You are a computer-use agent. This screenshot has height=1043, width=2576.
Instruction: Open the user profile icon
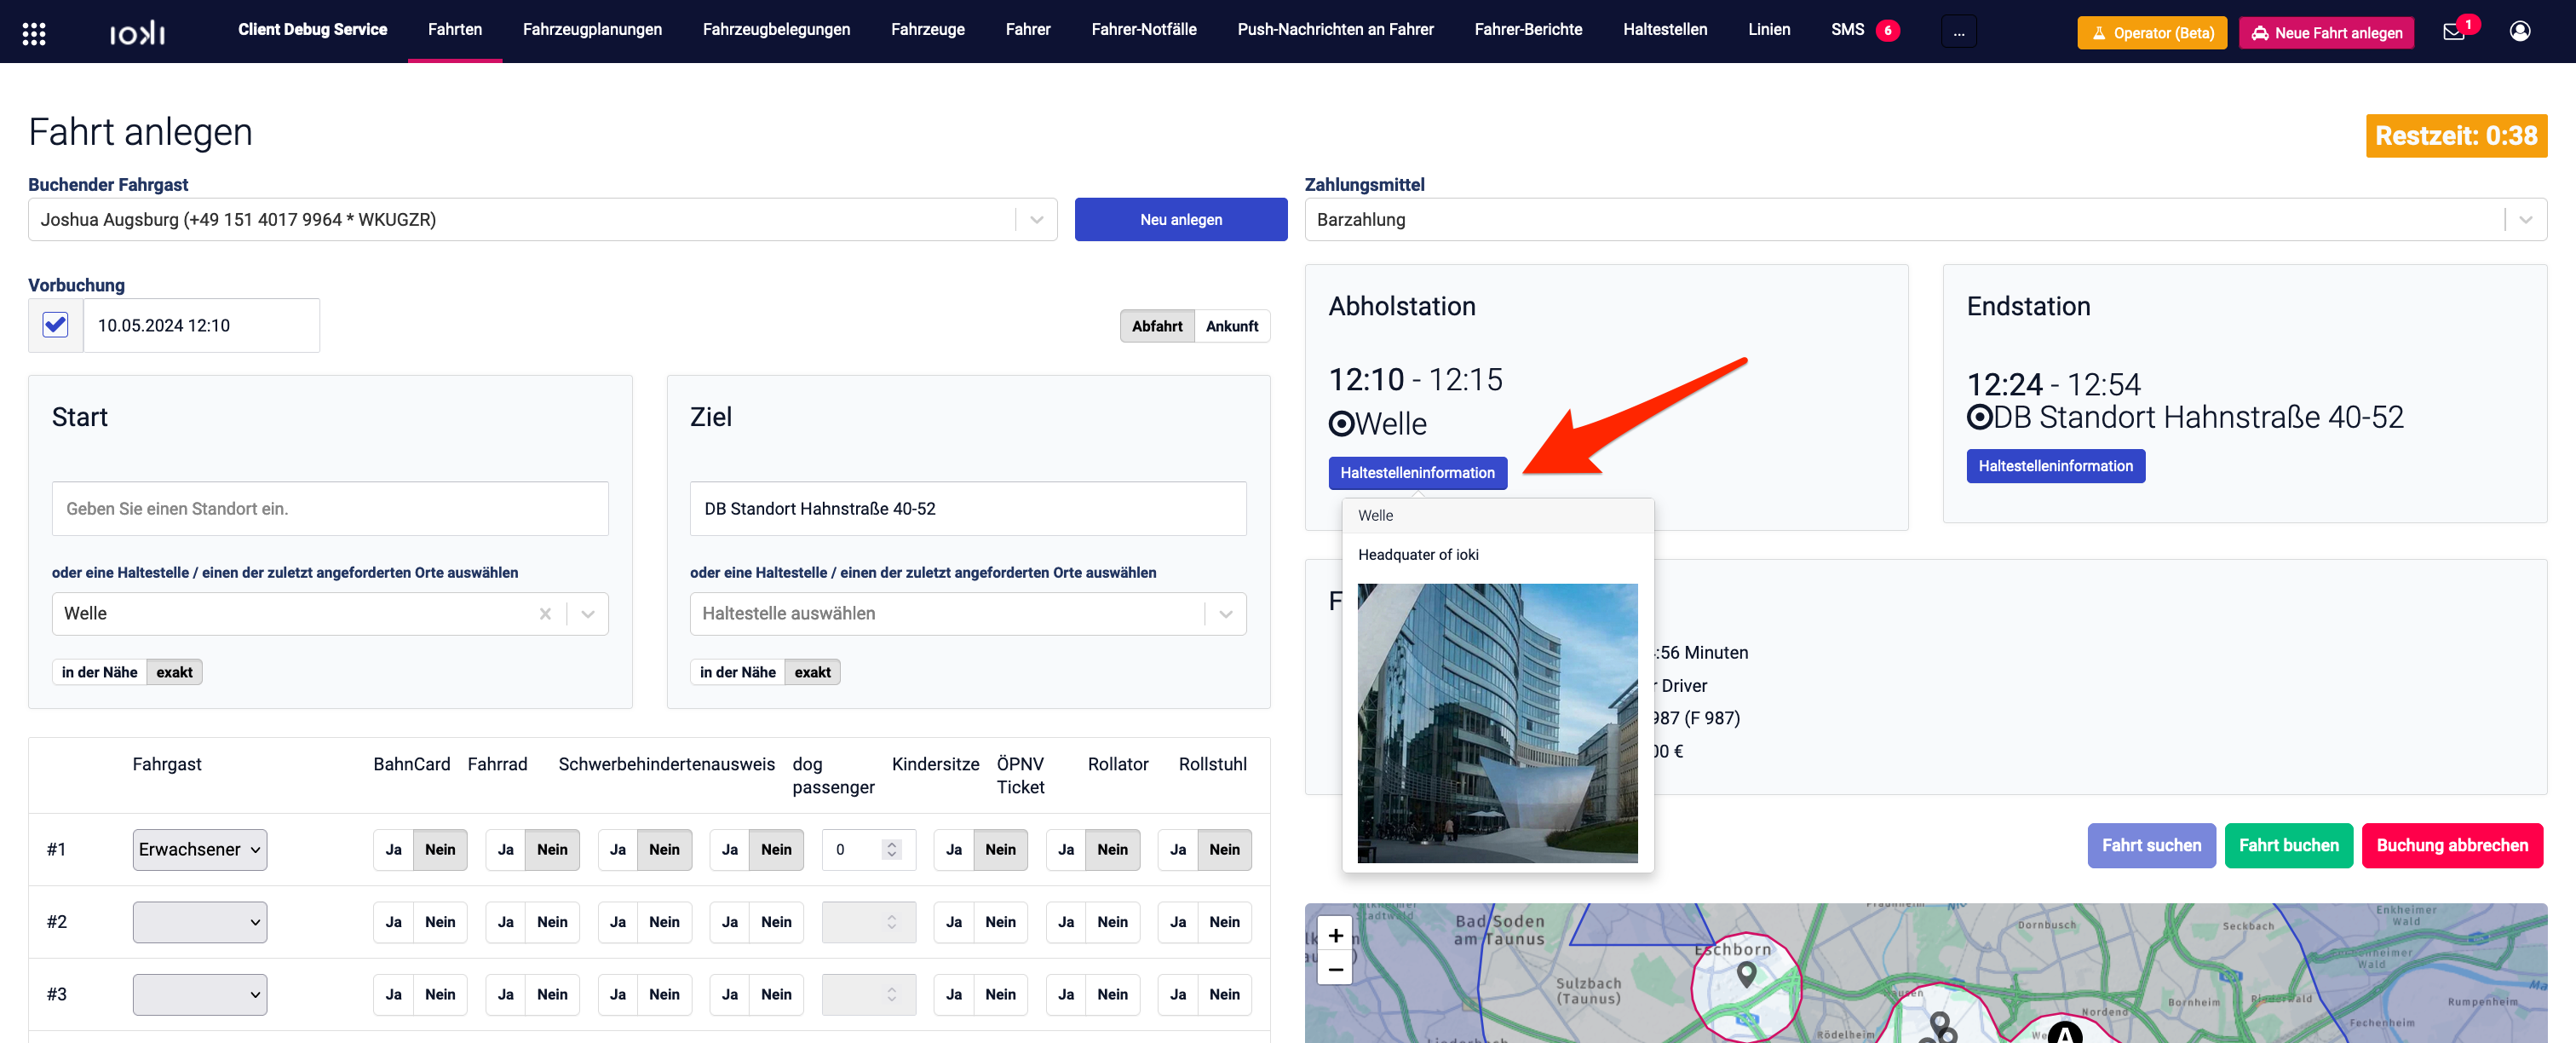2520,32
